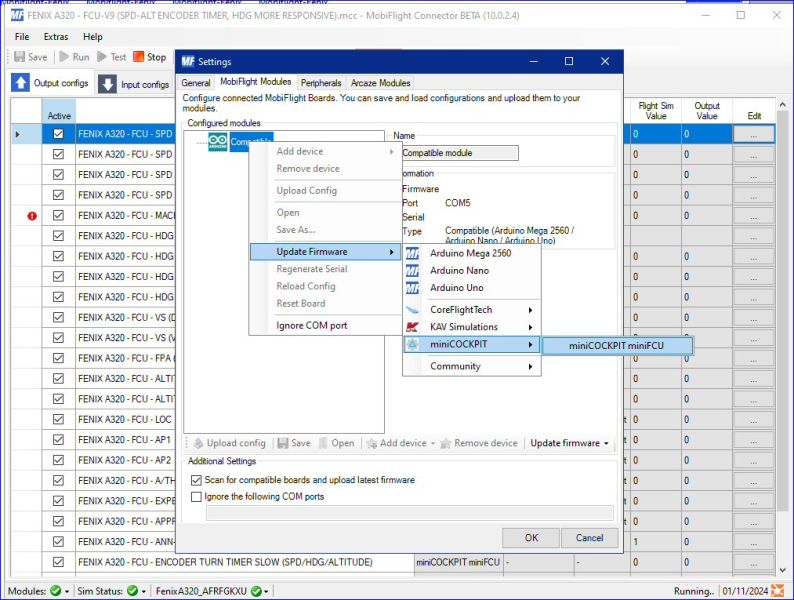Click the Save disk icon in Settings toolbar
Viewport: 794px width, 600px height.
pos(283,443)
